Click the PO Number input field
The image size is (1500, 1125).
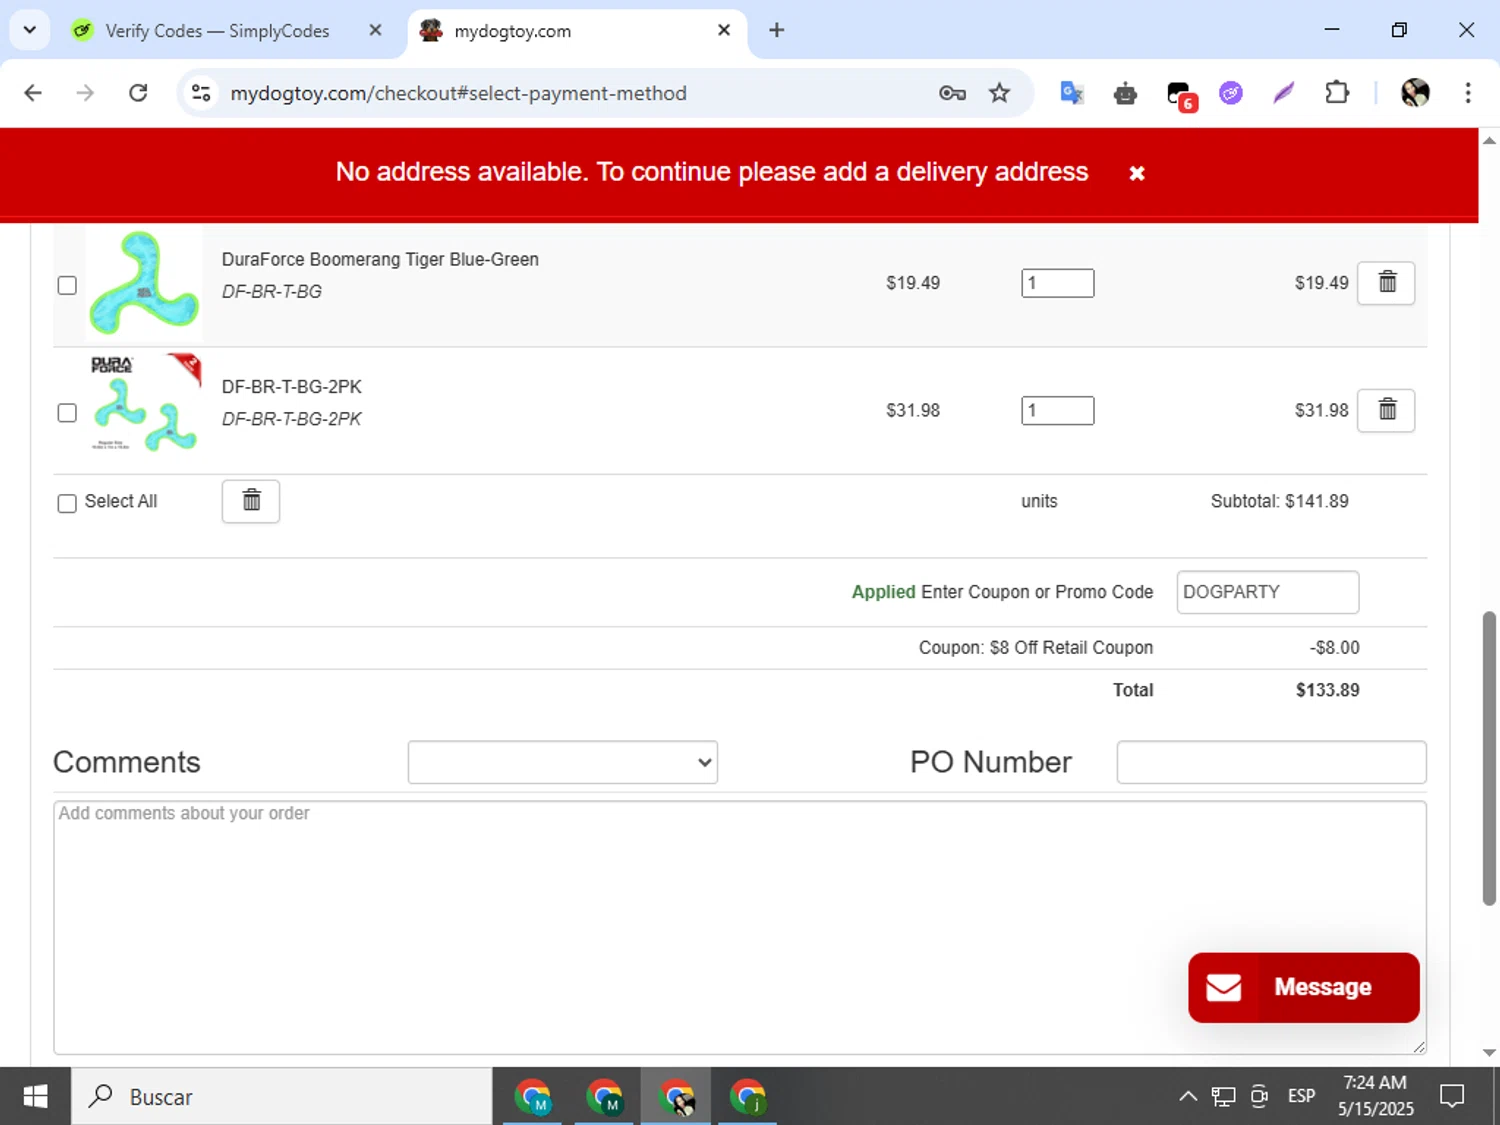pos(1271,762)
